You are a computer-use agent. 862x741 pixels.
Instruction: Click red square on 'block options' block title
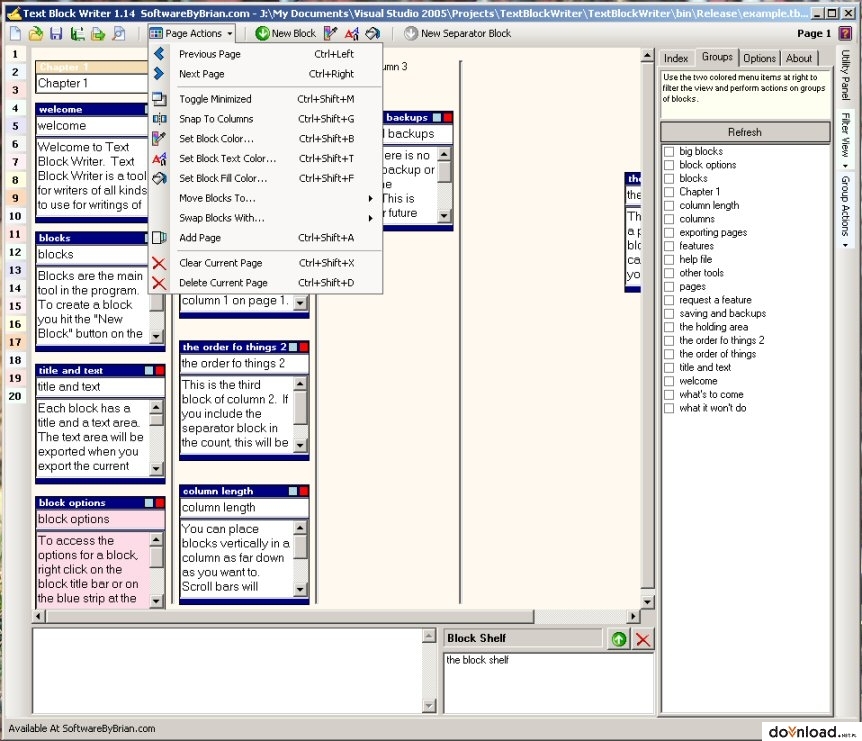click(x=160, y=502)
